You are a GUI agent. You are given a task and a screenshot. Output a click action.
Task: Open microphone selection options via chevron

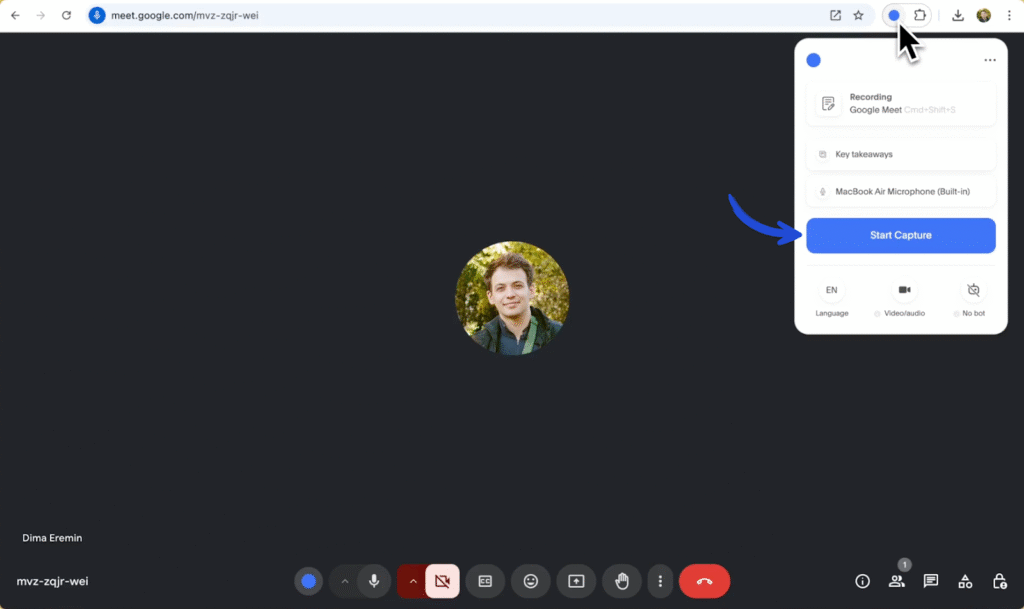[x=345, y=581]
